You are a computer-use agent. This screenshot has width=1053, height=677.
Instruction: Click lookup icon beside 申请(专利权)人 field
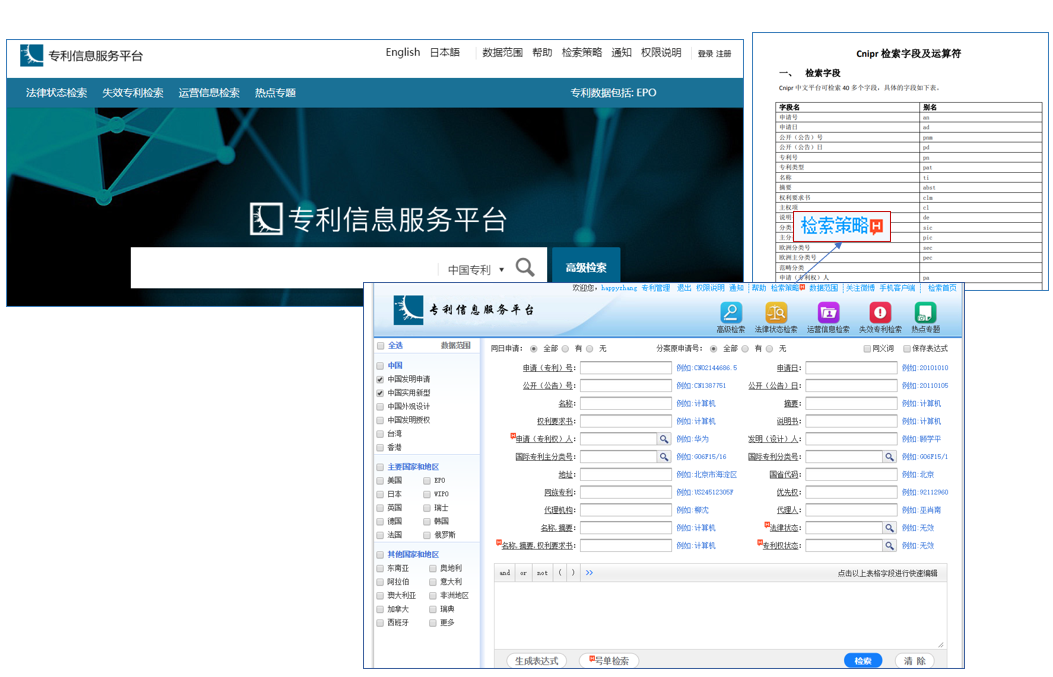pyautogui.click(x=663, y=439)
